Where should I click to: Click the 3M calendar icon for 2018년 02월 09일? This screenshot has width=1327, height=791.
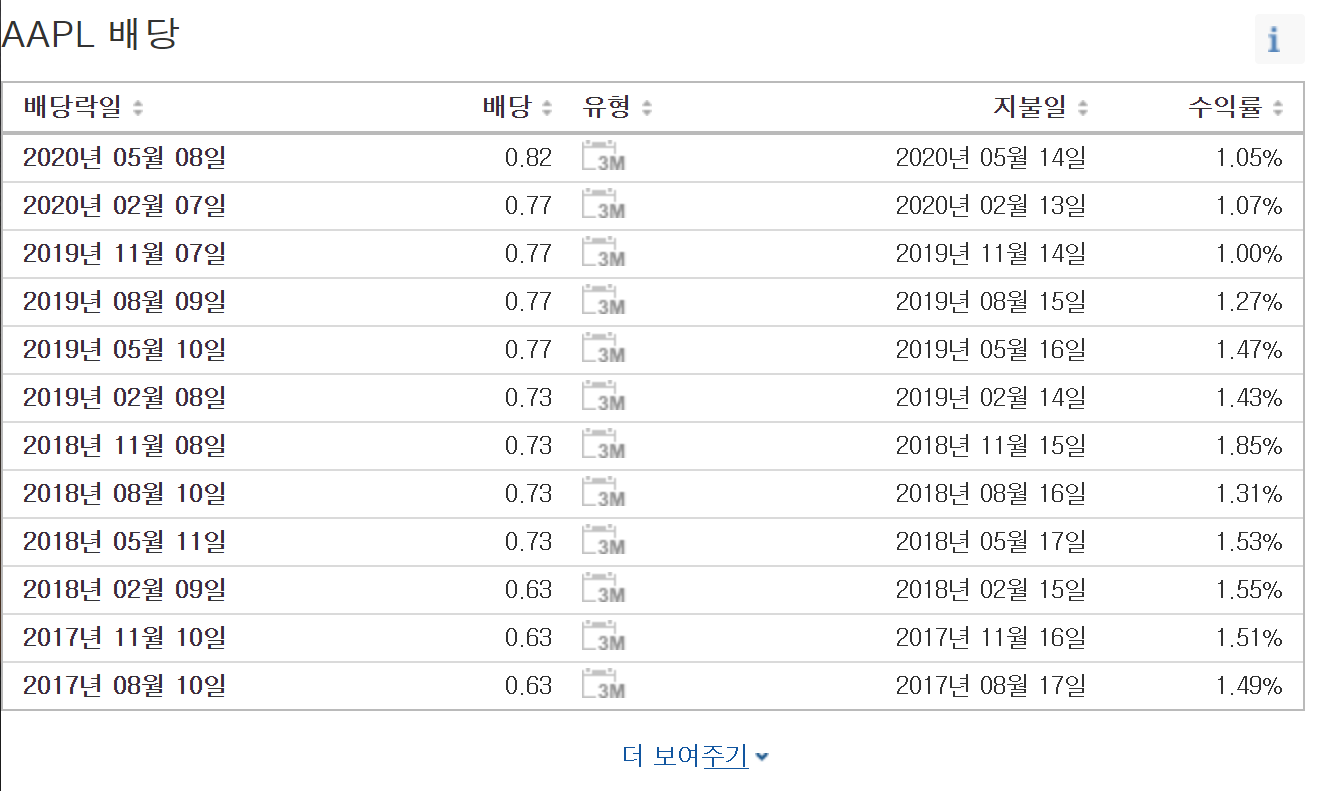click(603, 590)
